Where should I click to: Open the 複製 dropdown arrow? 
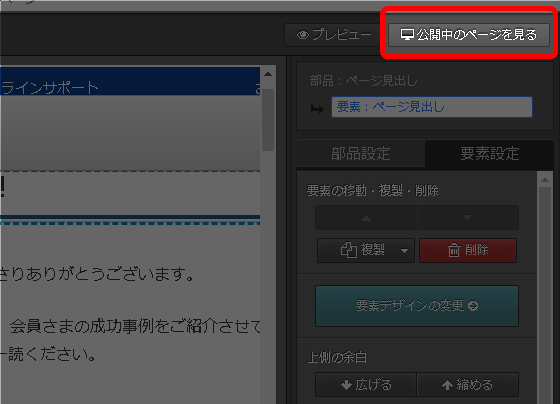404,251
